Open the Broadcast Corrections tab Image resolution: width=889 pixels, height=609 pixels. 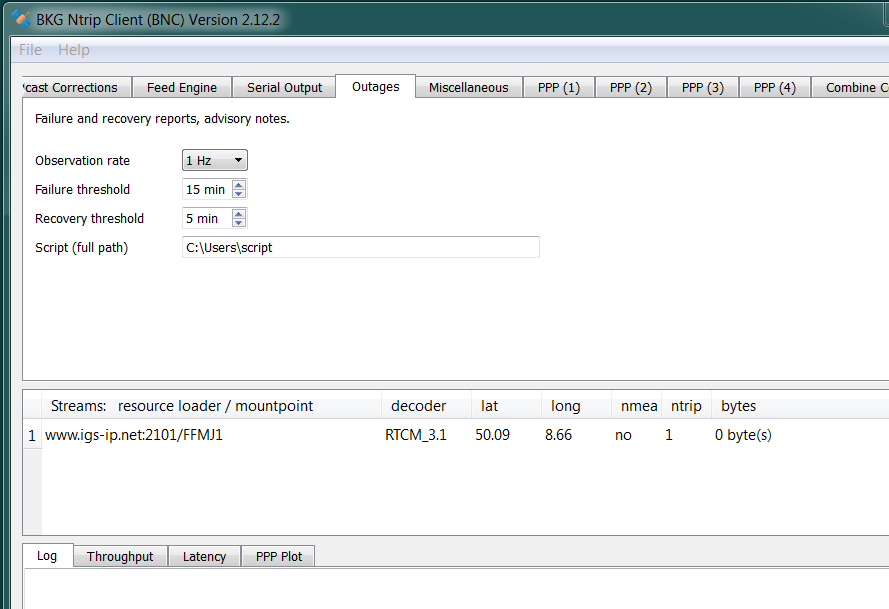[x=73, y=88]
